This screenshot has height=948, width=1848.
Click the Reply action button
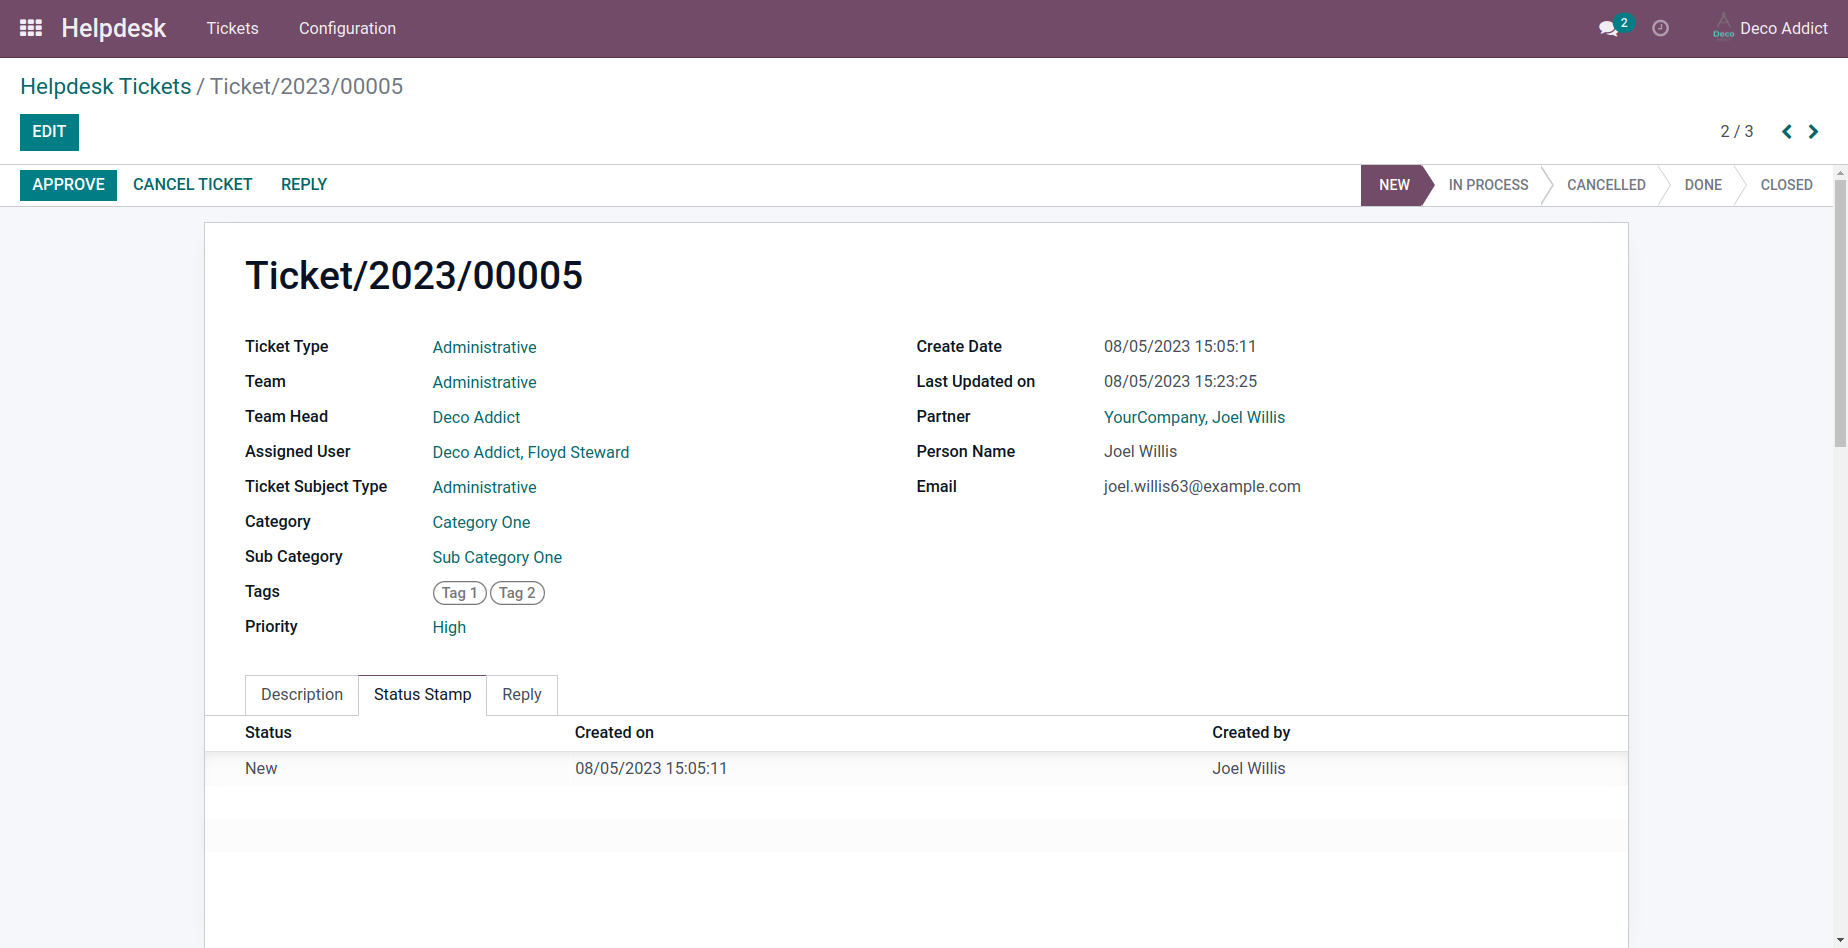(x=304, y=185)
